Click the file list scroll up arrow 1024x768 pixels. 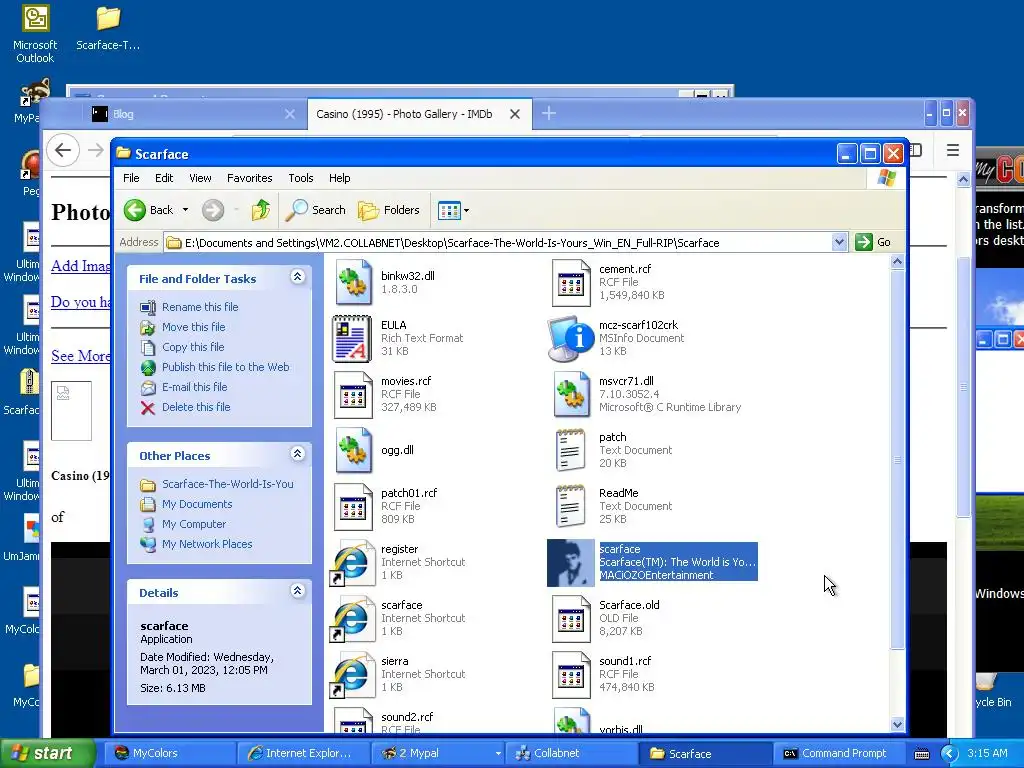pyautogui.click(x=897, y=262)
